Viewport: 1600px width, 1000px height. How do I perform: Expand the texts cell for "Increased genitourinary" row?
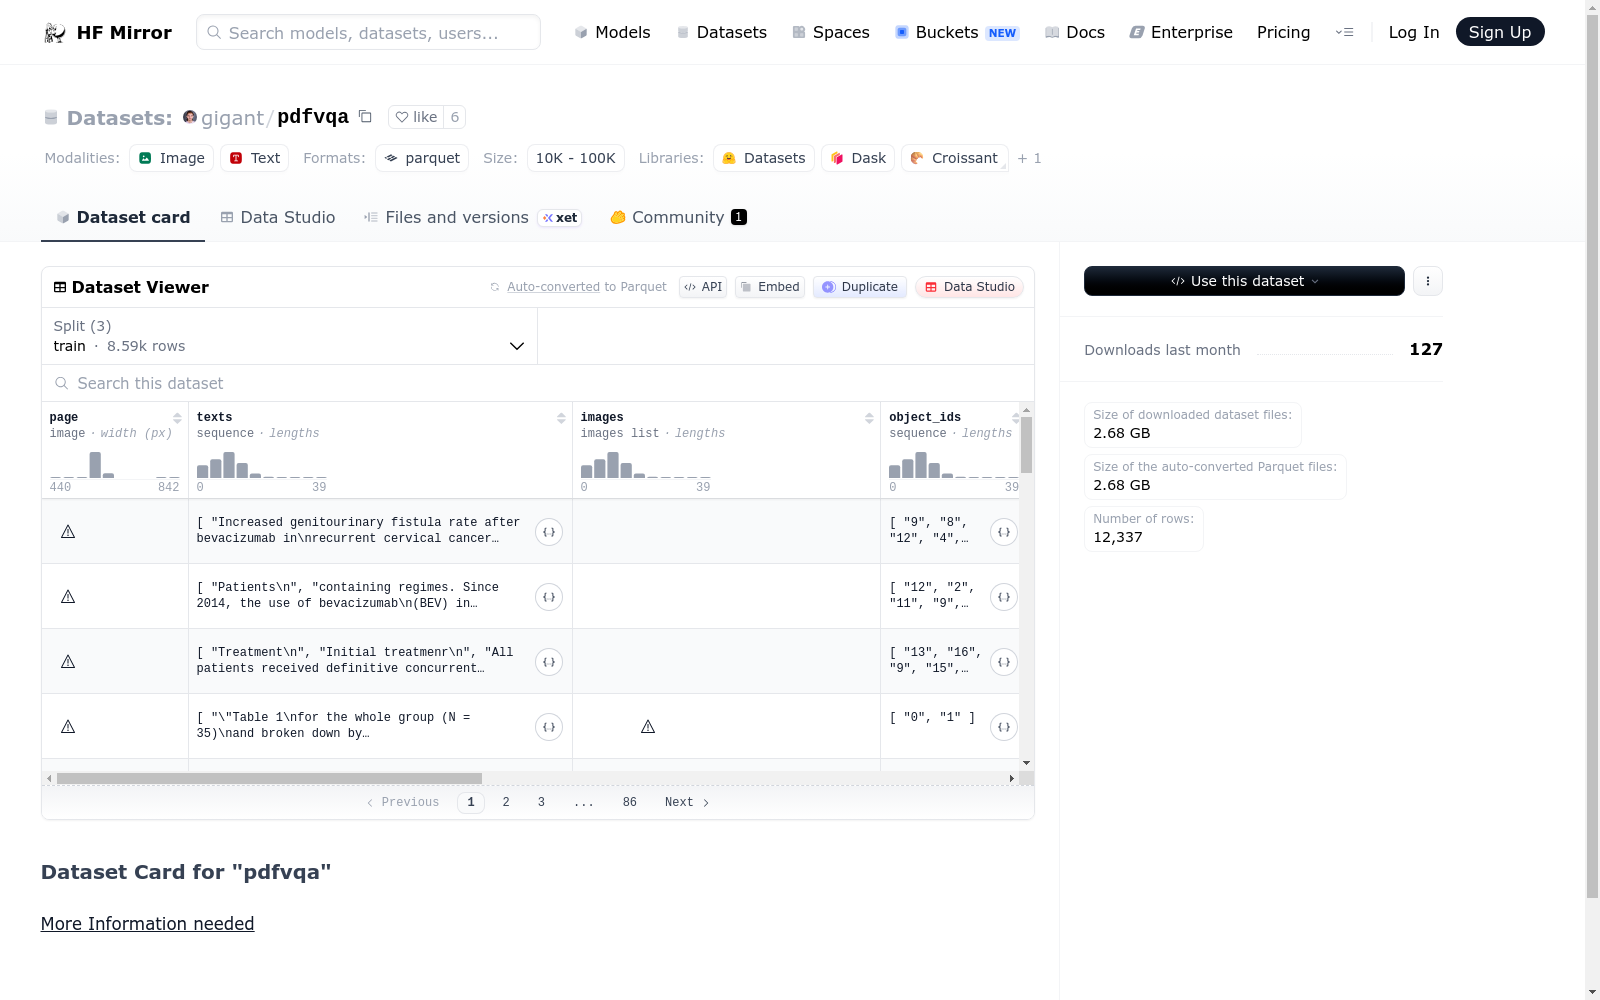point(549,532)
